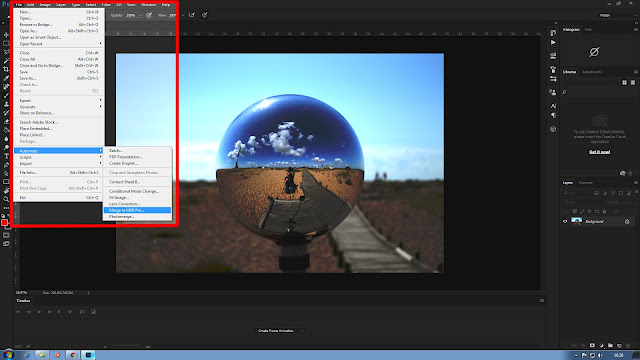Click the Background layer thumbnail
640x360 pixels.
pyautogui.click(x=576, y=221)
